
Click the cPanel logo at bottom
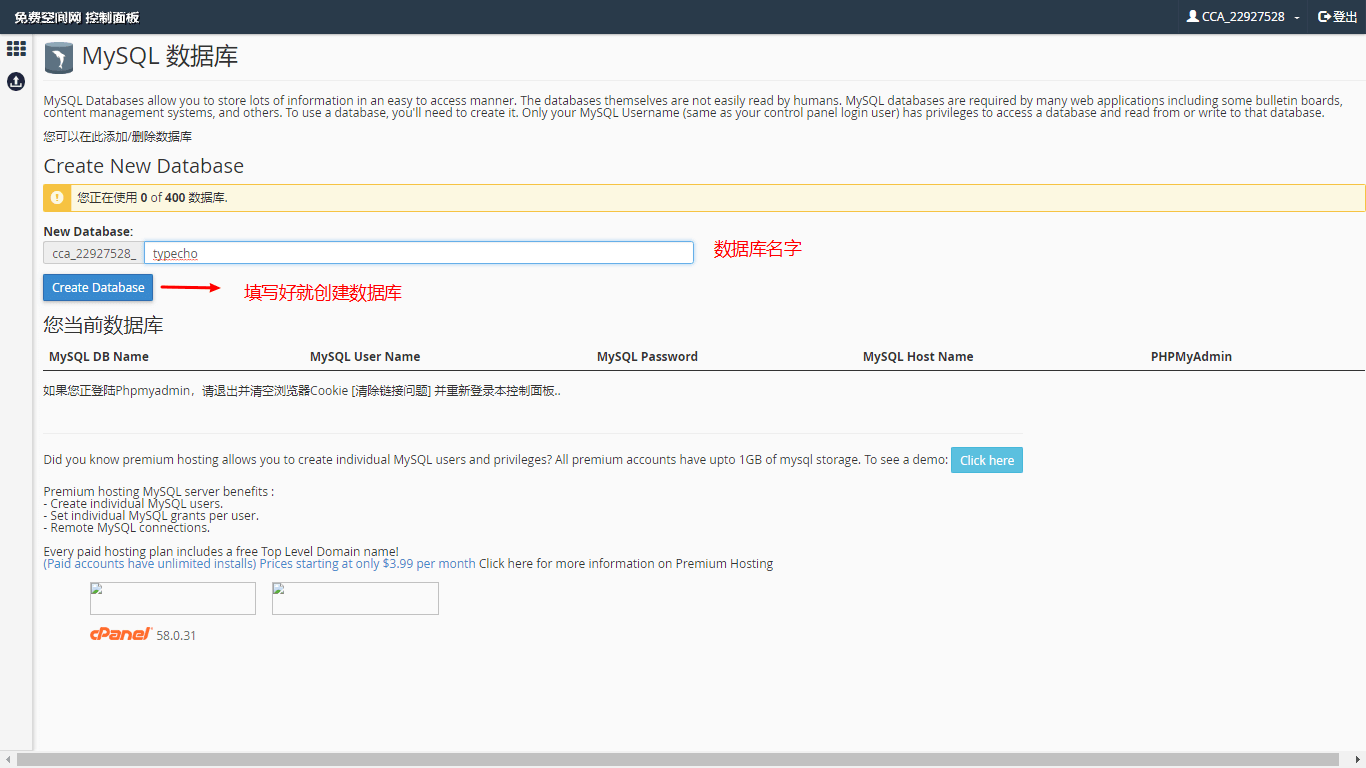[x=121, y=634]
